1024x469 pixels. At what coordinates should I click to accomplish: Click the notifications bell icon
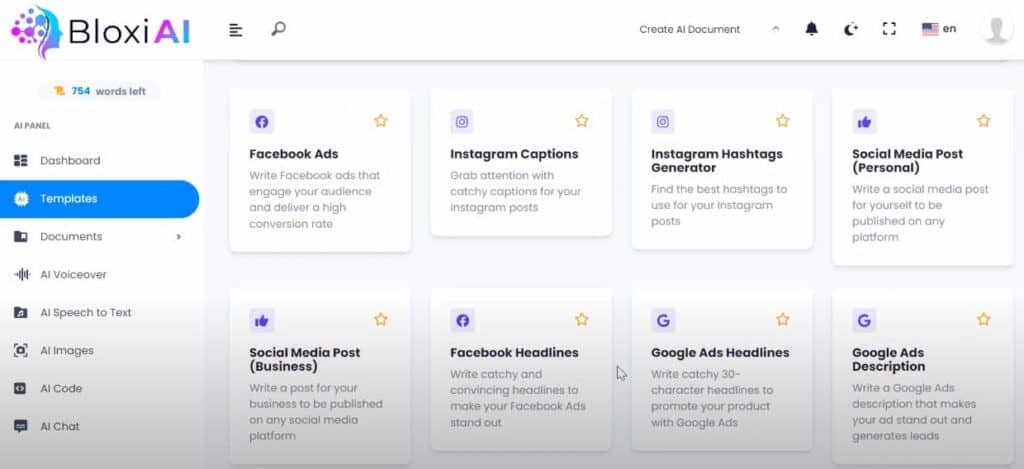(811, 29)
